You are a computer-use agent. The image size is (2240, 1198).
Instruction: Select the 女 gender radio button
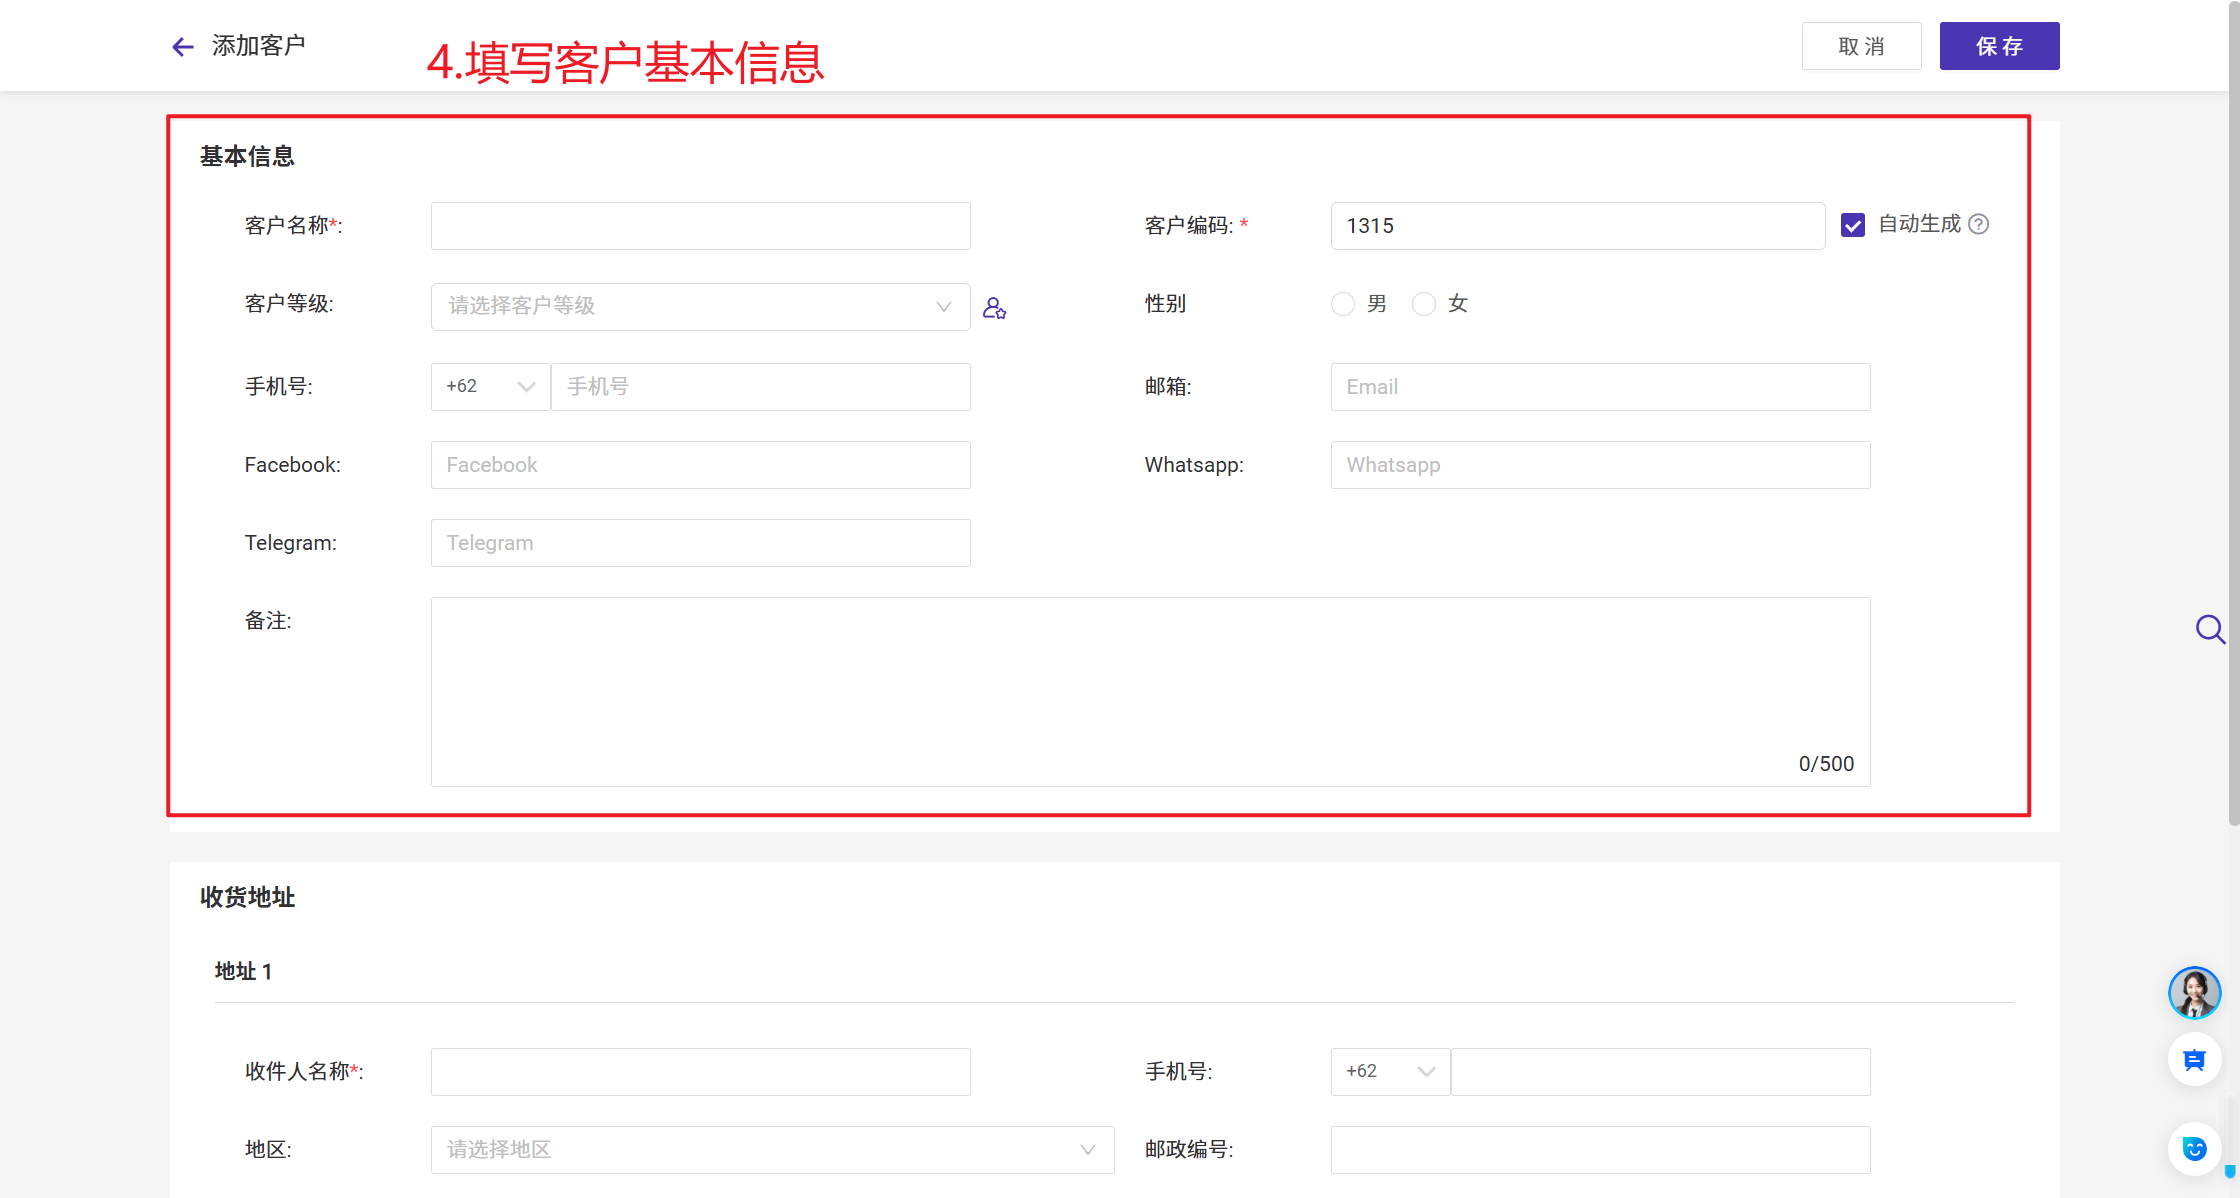1424,304
